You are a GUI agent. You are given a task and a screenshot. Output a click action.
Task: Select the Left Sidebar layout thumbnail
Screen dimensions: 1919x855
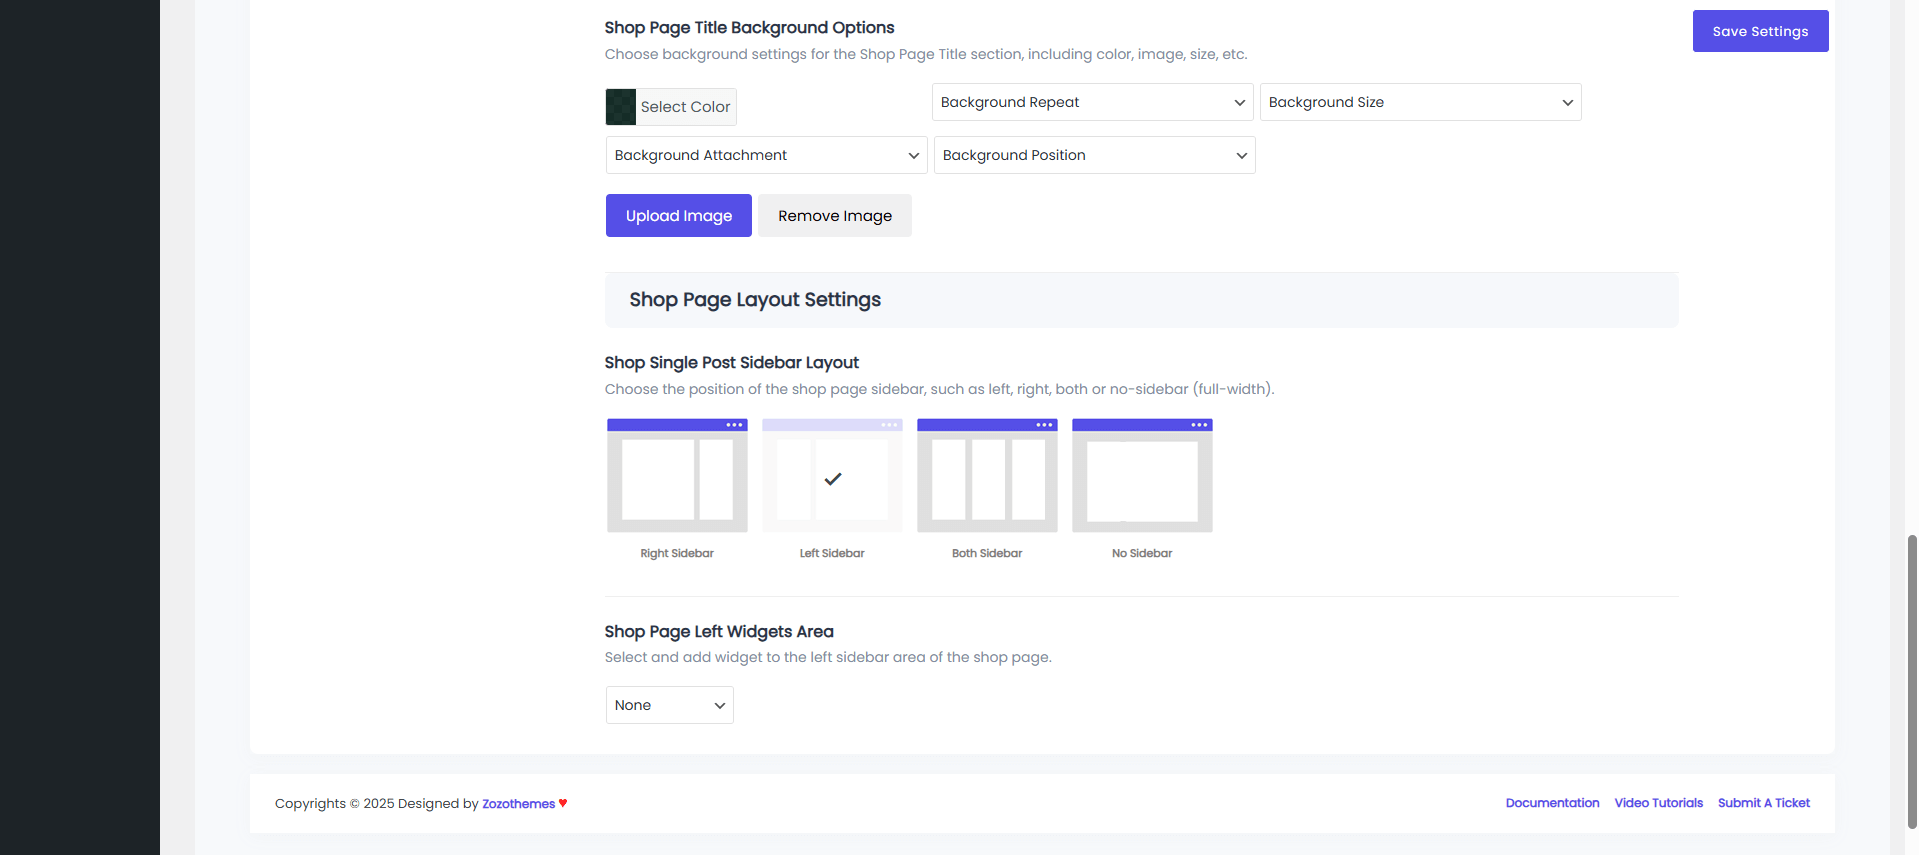(x=832, y=476)
